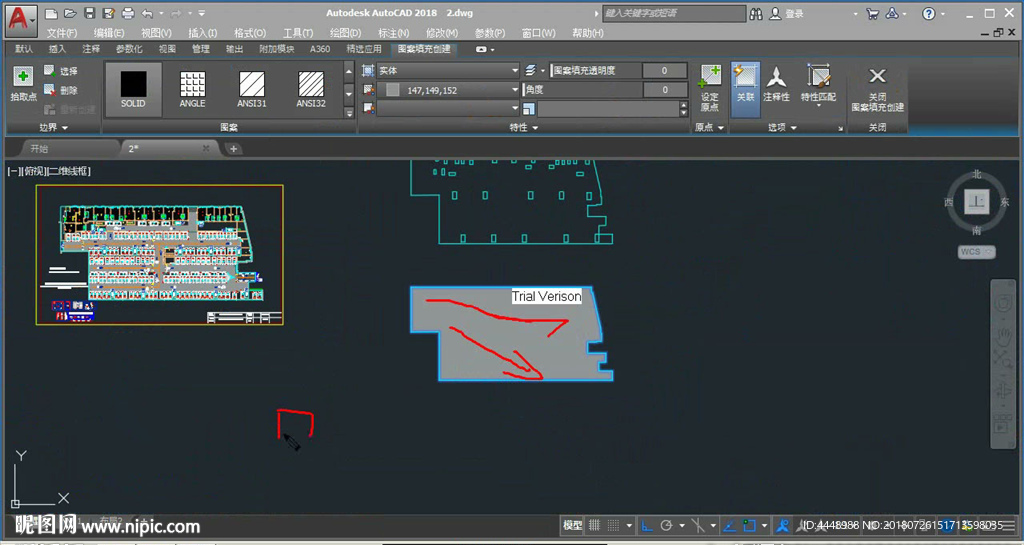The image size is (1024, 545).
Task: Toggle snap mode in the status bar
Action: click(x=614, y=525)
